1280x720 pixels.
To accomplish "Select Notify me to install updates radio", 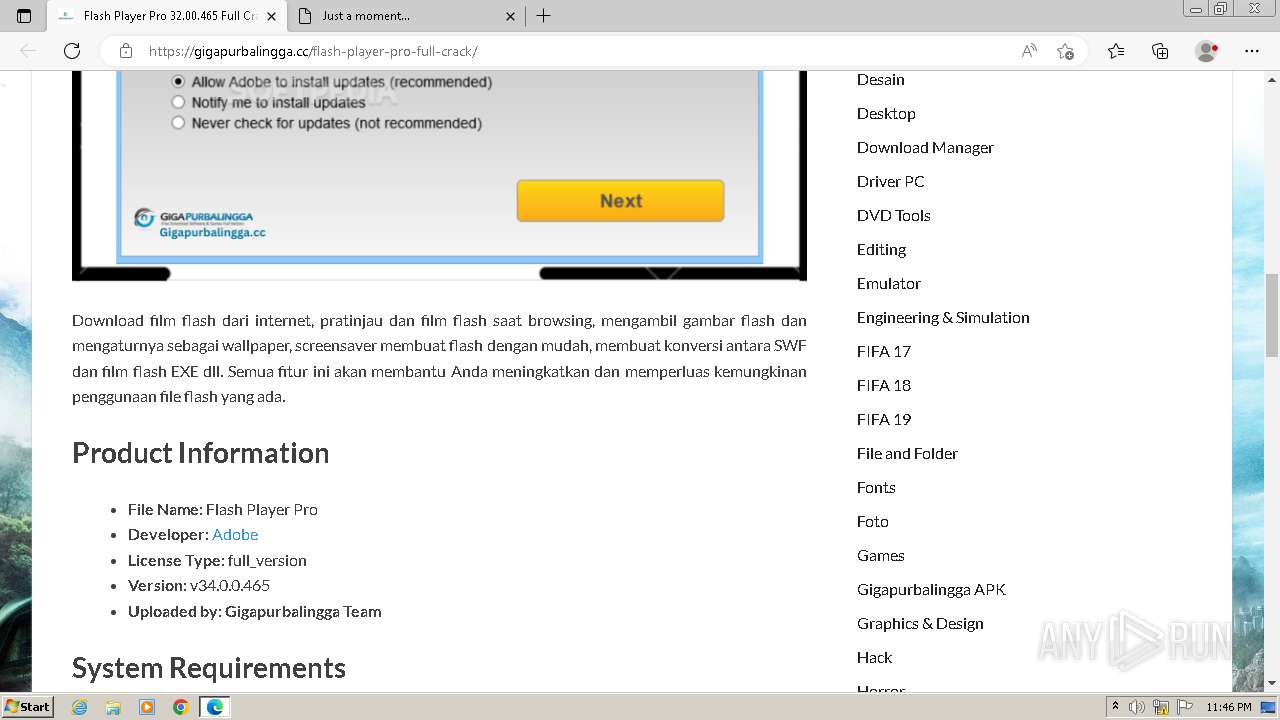I will [x=179, y=102].
